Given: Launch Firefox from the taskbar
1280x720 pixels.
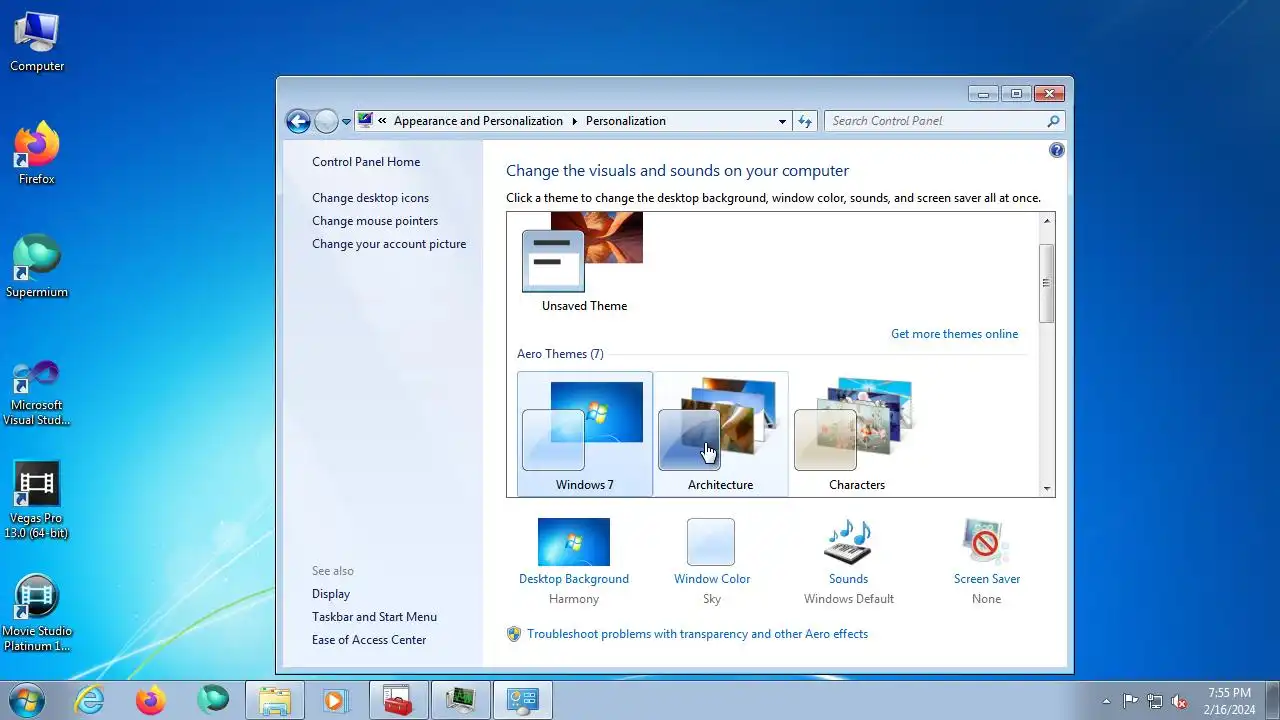Looking at the screenshot, I should (x=151, y=700).
